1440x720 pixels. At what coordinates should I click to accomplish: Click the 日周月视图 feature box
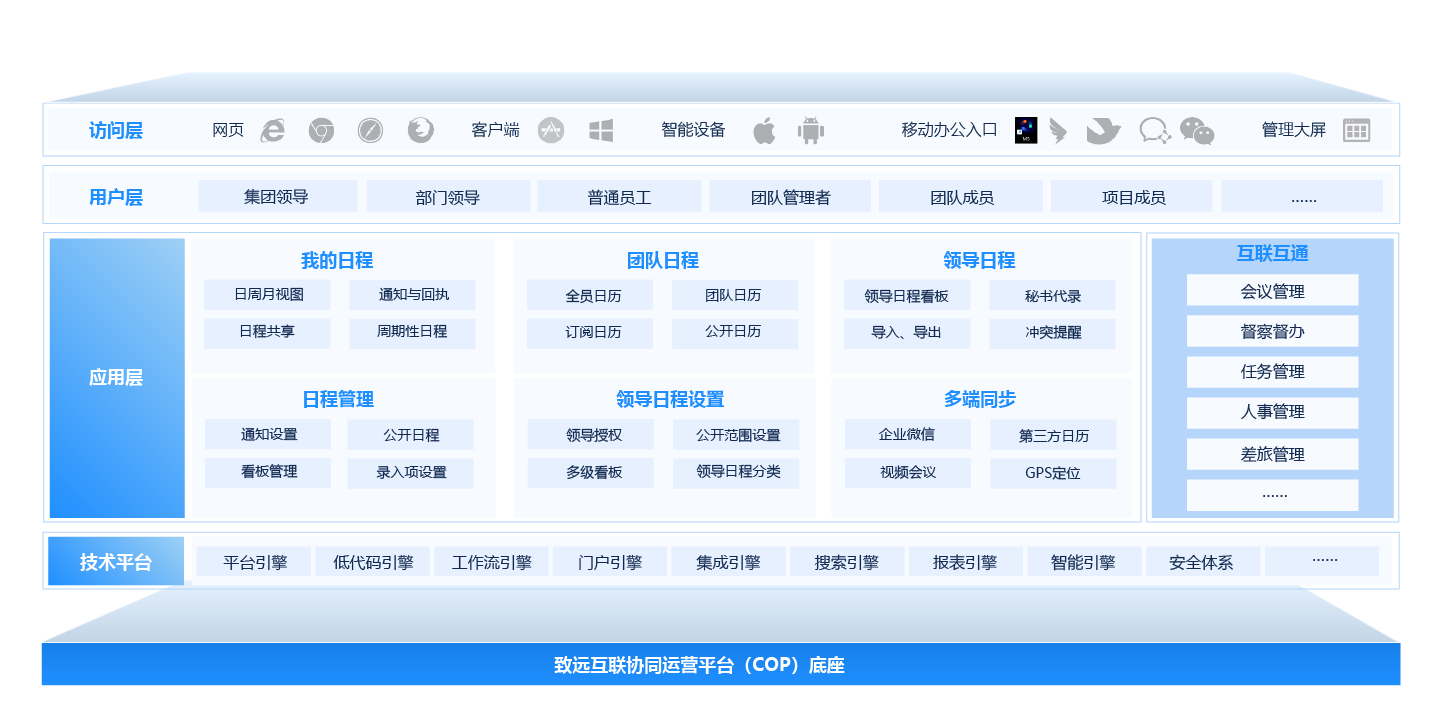tap(267, 295)
